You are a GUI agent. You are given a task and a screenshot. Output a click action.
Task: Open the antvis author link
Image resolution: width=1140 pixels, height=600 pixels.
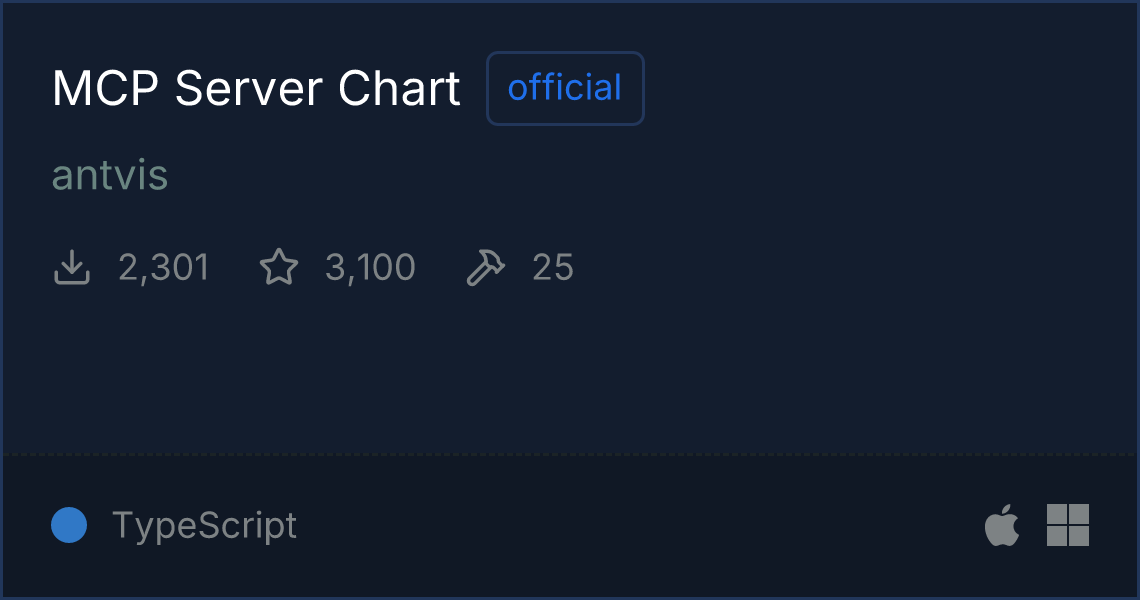110,176
